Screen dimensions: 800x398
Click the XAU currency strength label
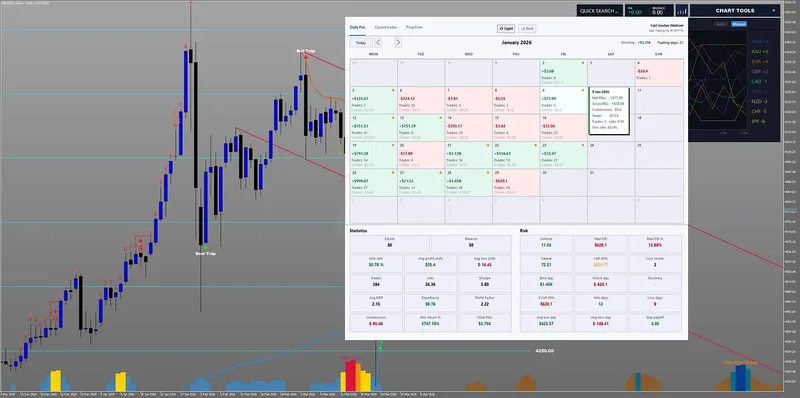(x=760, y=52)
